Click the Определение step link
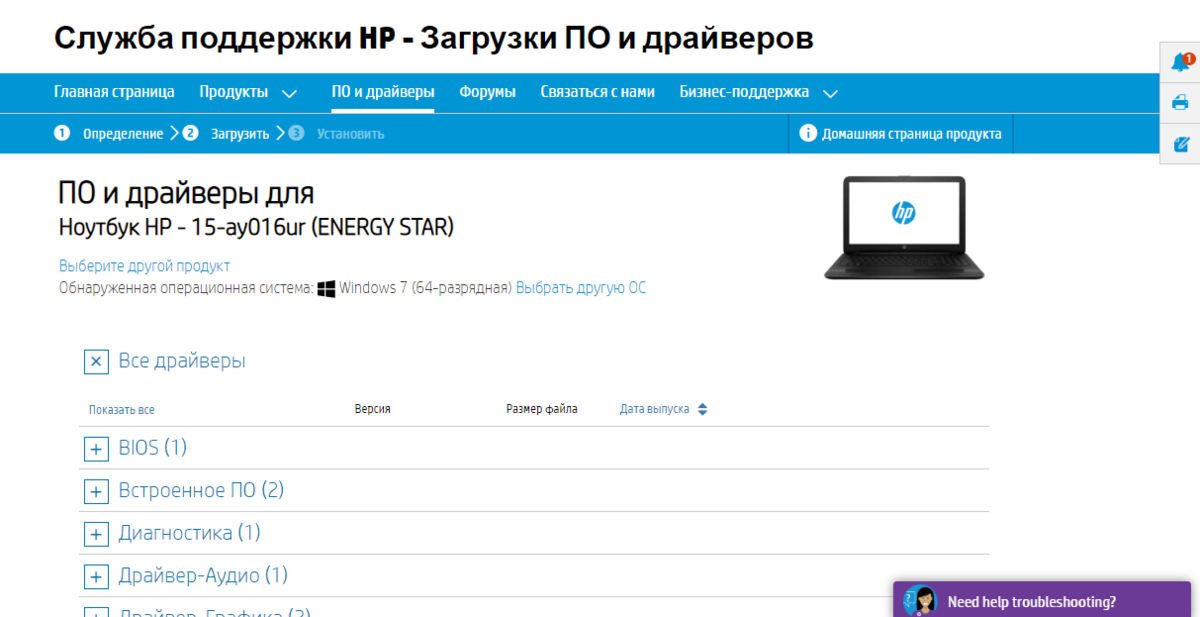The height and width of the screenshot is (617, 1200). (x=123, y=134)
